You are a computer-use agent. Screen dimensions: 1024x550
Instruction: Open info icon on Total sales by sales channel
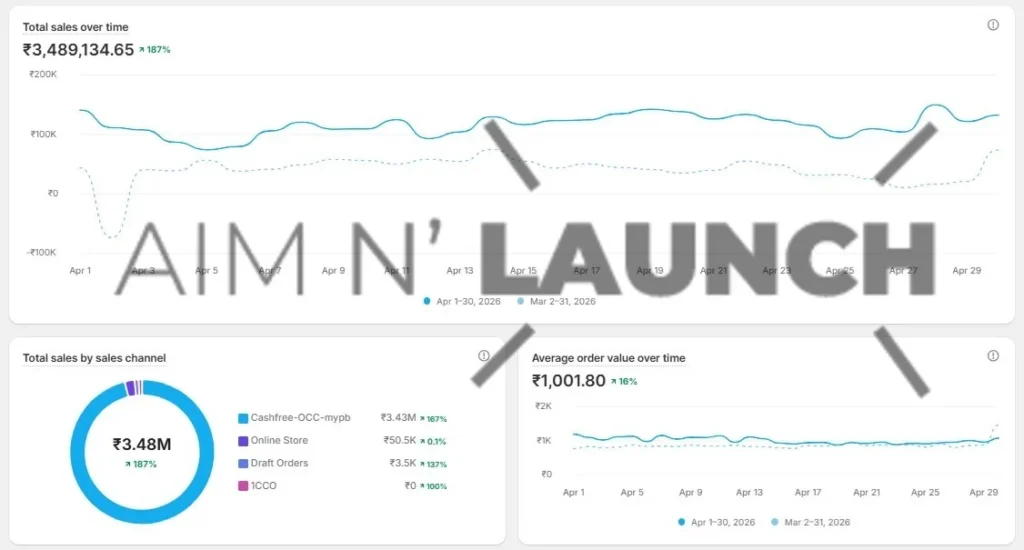point(483,355)
